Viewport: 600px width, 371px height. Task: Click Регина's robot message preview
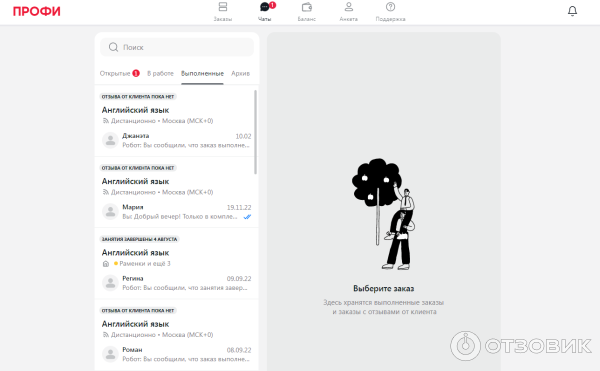click(x=185, y=288)
